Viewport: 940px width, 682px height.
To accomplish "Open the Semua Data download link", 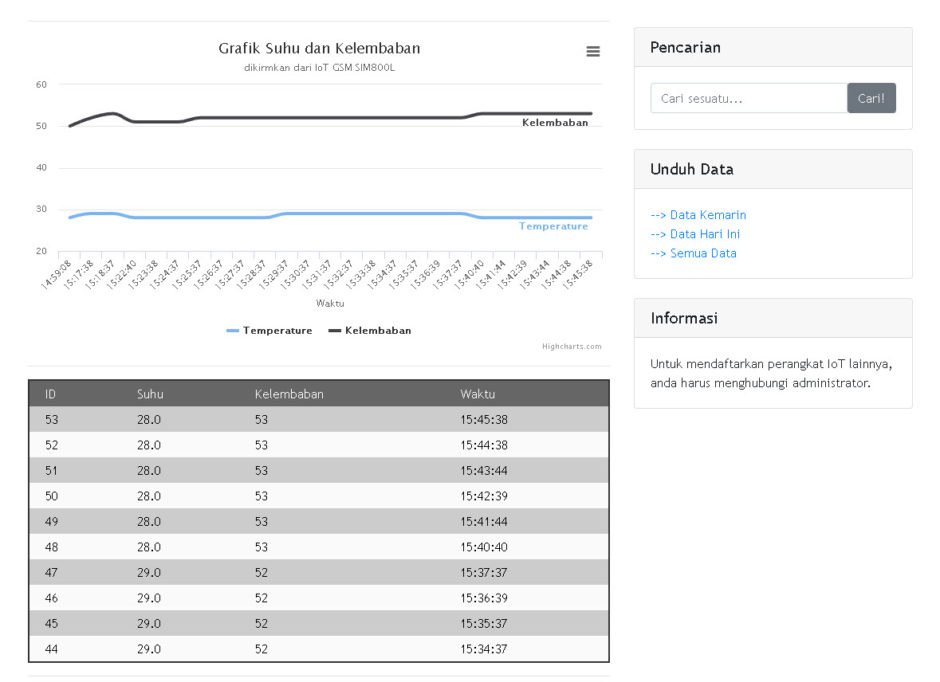I will (x=694, y=253).
